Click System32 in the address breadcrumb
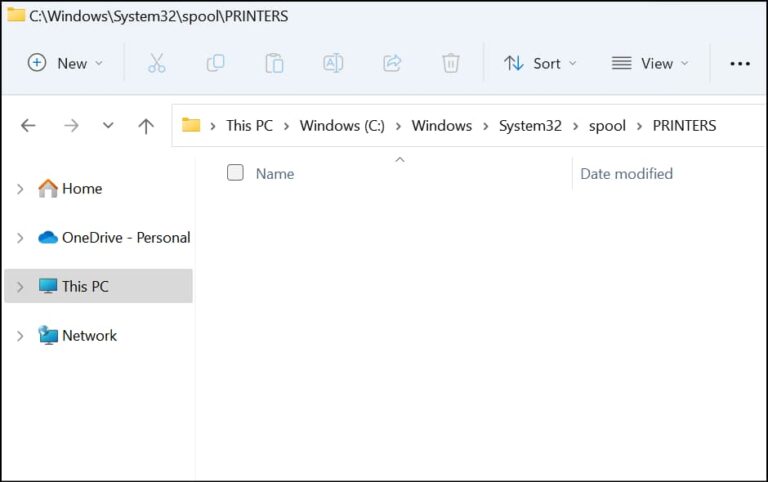This screenshot has width=768, height=482. pos(529,125)
